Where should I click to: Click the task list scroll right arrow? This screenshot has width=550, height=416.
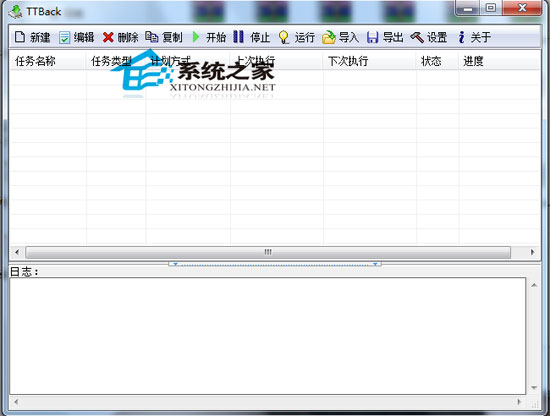click(x=532, y=252)
